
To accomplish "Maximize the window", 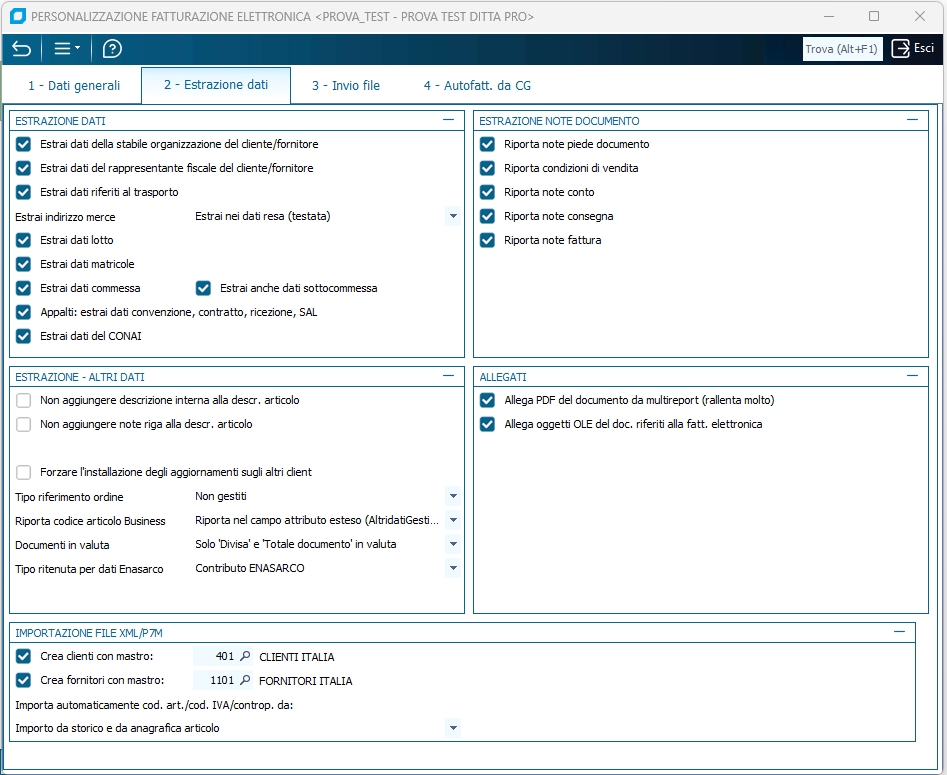I will click(x=874, y=16).
